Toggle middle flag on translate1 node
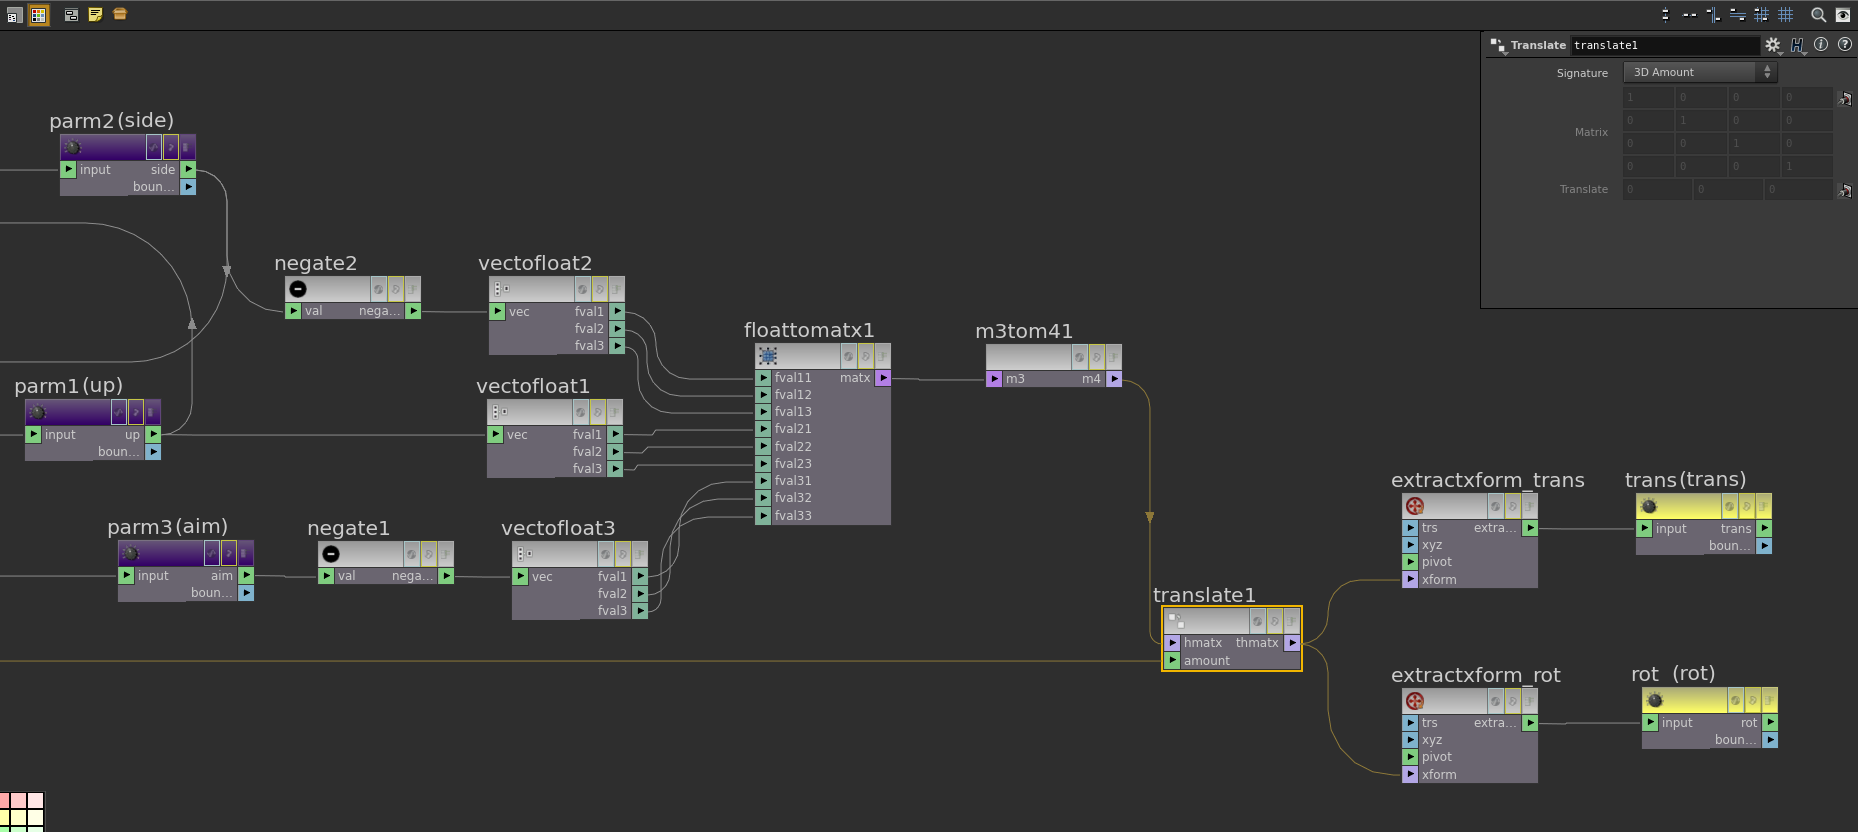This screenshot has width=1858, height=832. point(1275,621)
